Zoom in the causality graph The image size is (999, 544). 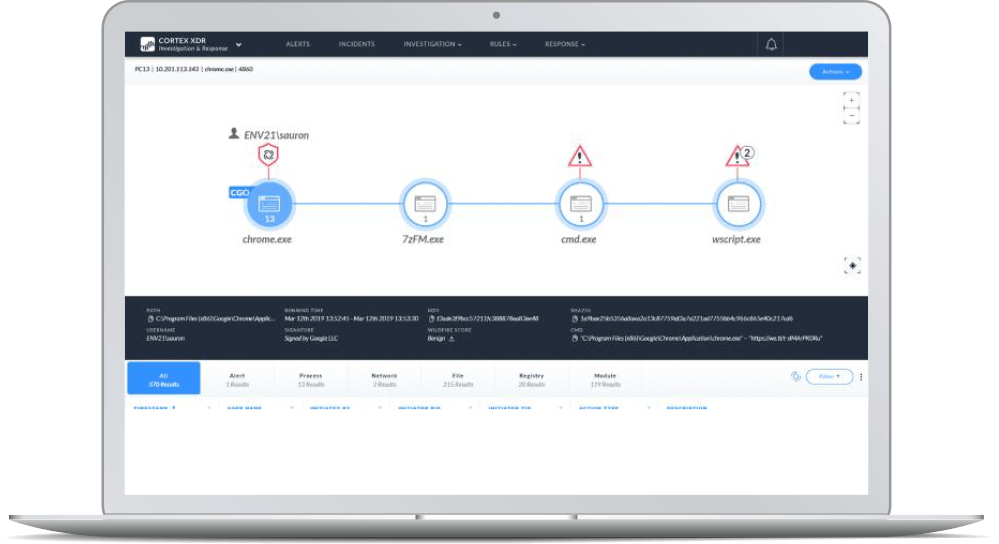coord(852,99)
